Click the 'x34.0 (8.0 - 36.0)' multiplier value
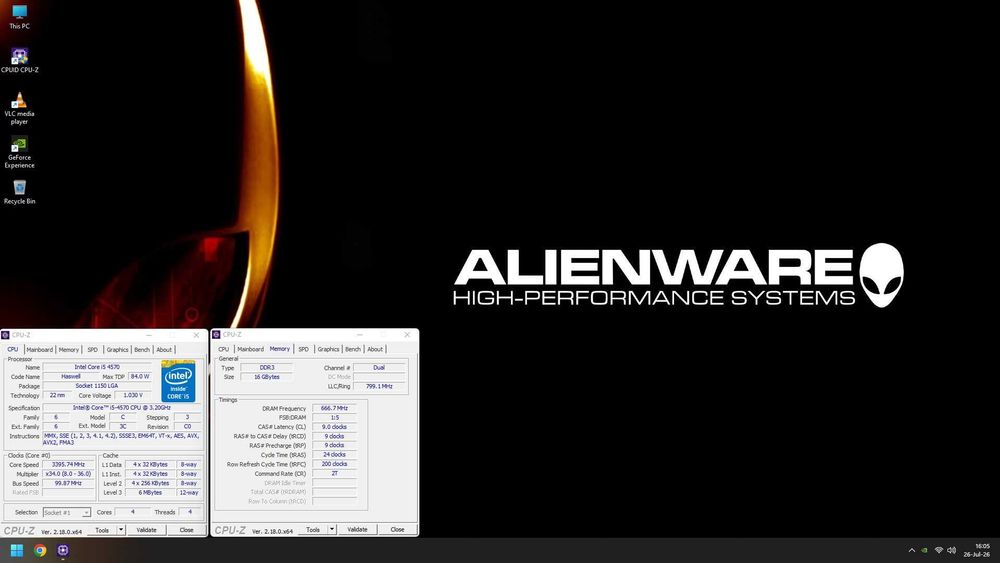The width and height of the screenshot is (1000, 563). tap(68, 474)
